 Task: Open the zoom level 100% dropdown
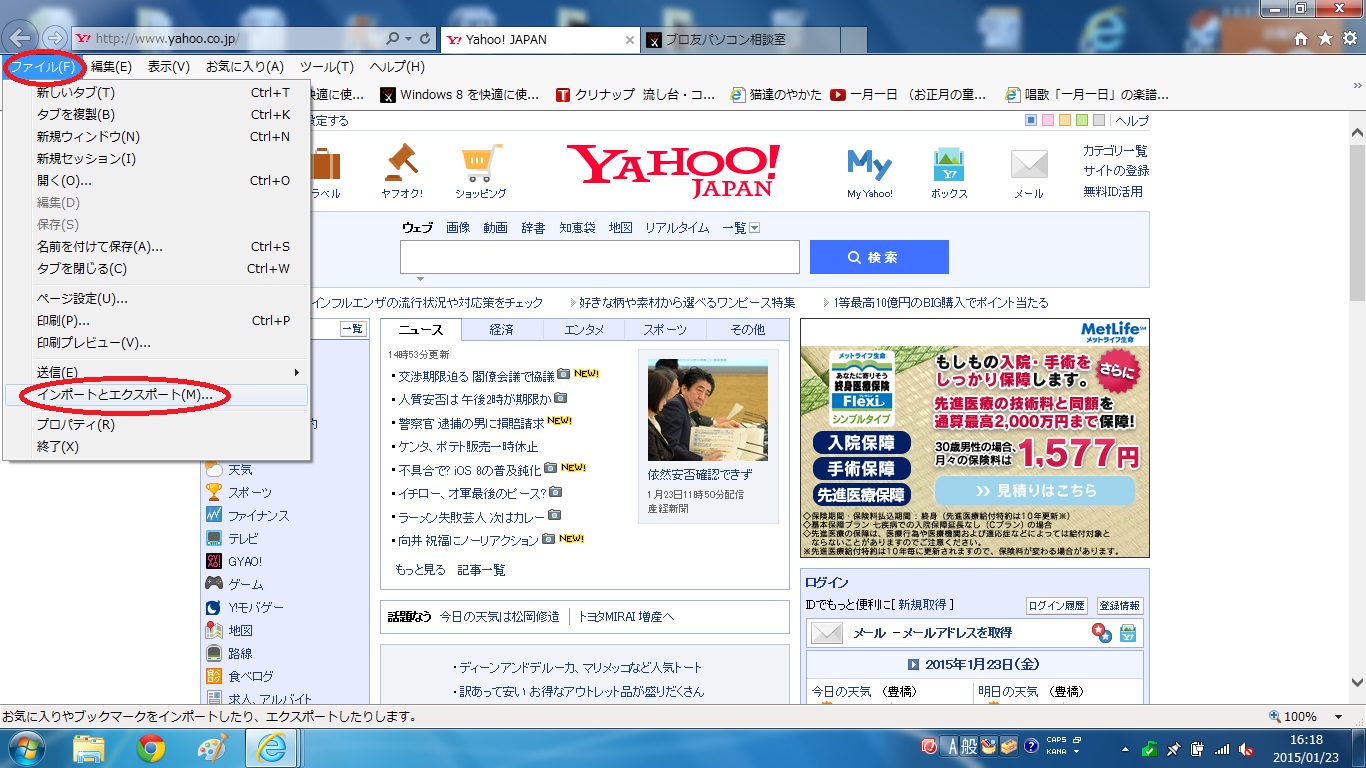tap(1338, 717)
